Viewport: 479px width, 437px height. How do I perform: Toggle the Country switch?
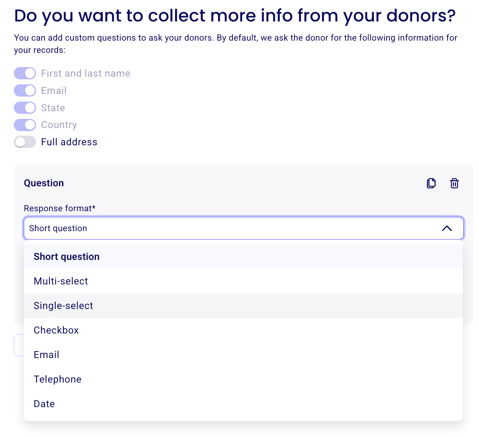coord(25,125)
